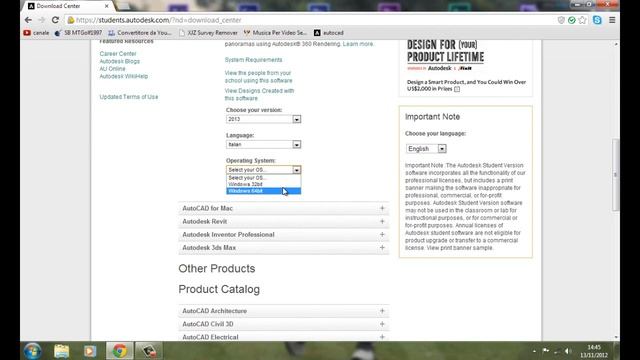Open AU Online link
The width and height of the screenshot is (640, 360).
click(x=112, y=69)
